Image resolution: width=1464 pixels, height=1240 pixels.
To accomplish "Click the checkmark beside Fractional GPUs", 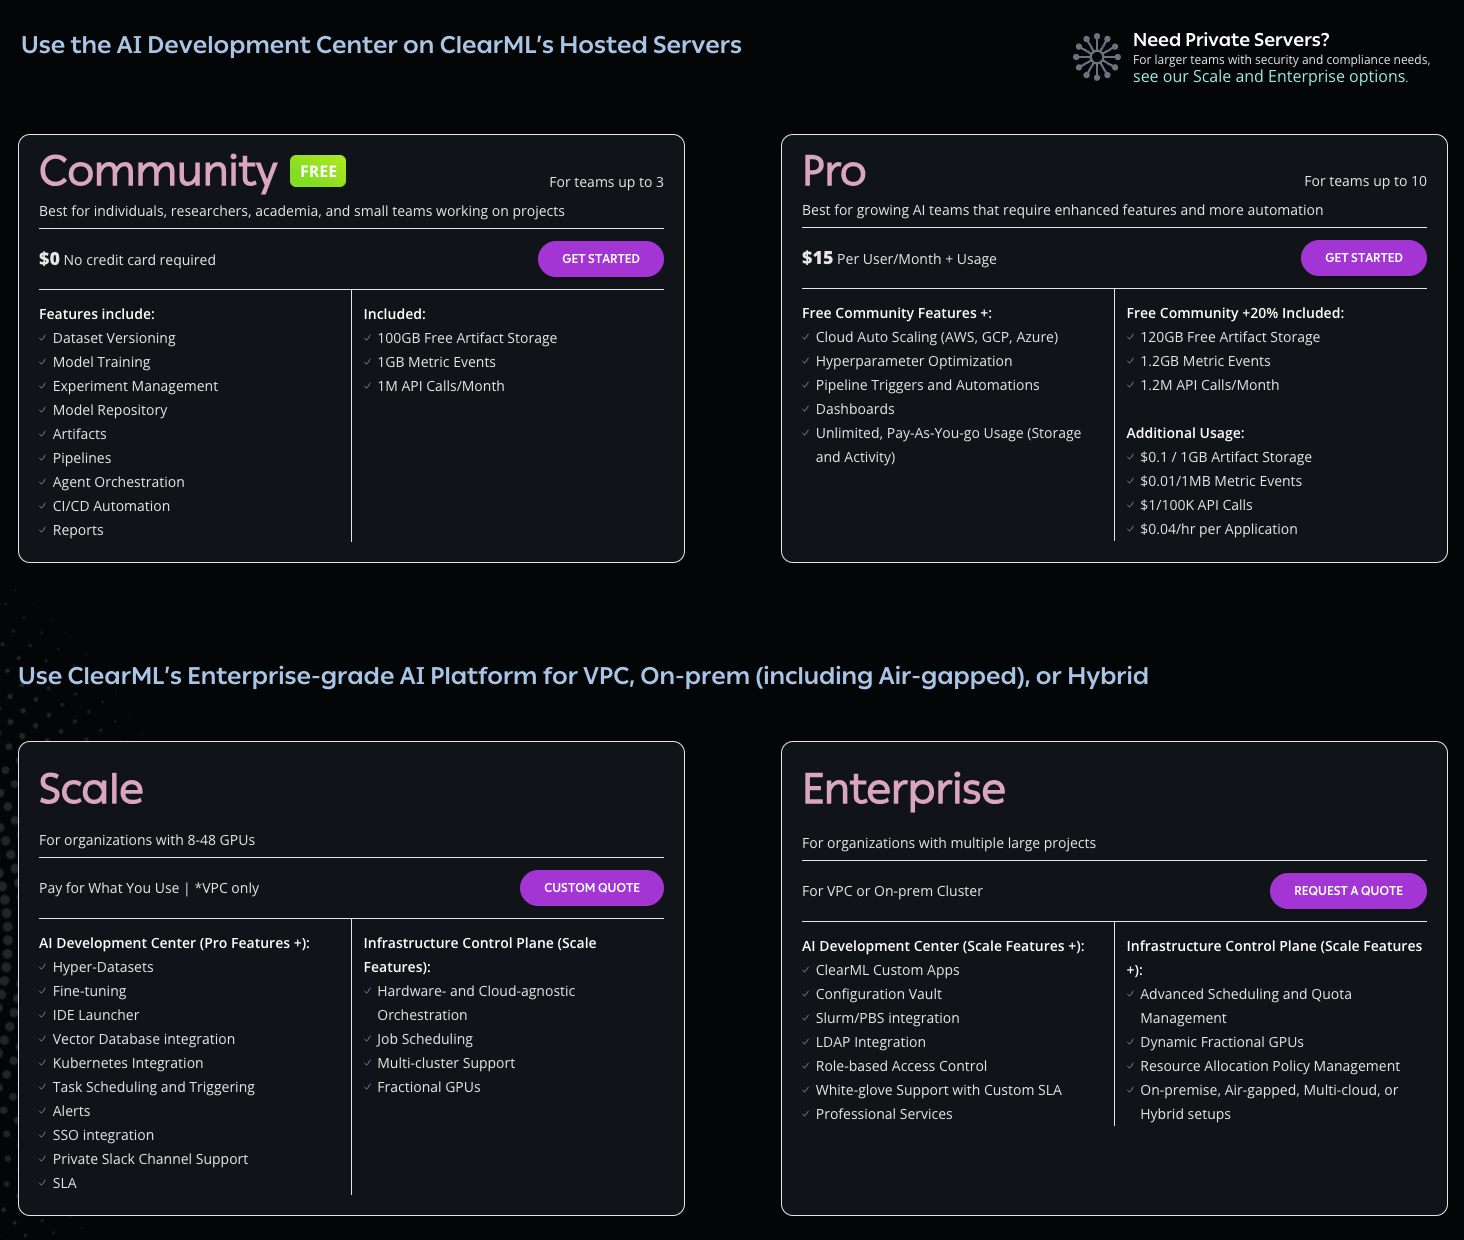I will pos(368,1088).
